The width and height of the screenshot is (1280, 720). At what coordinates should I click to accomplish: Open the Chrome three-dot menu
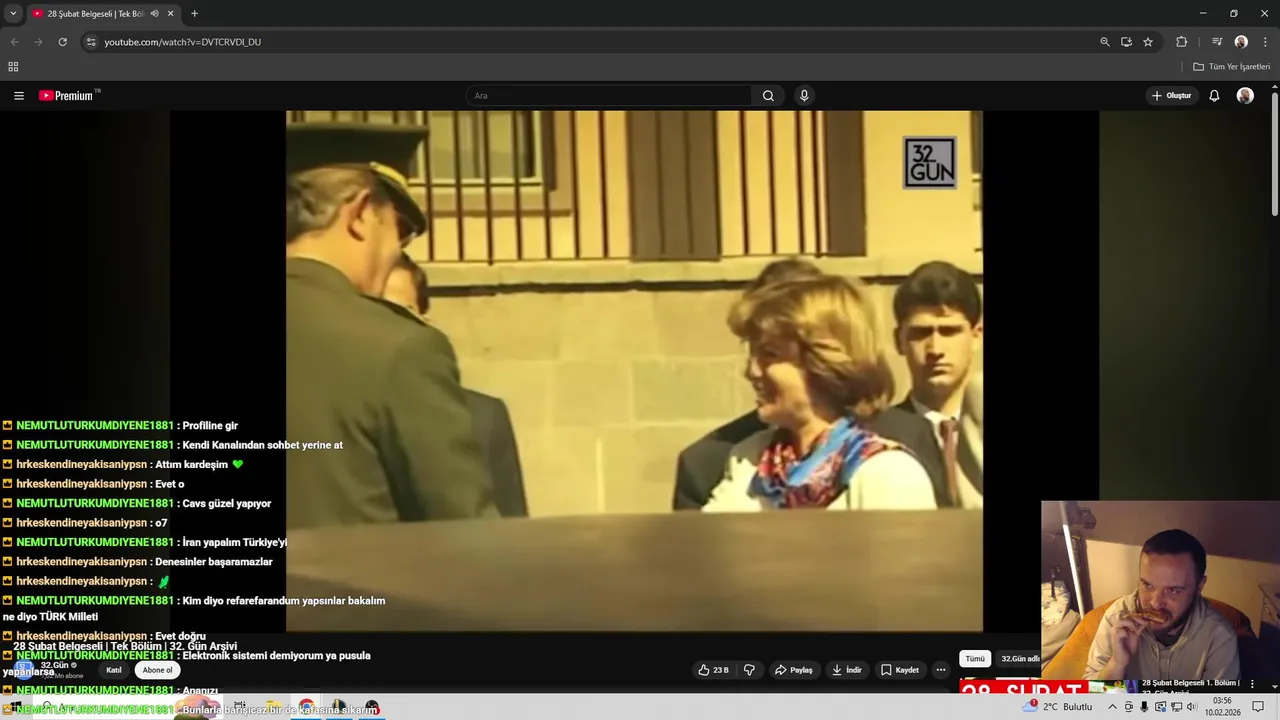click(1265, 42)
